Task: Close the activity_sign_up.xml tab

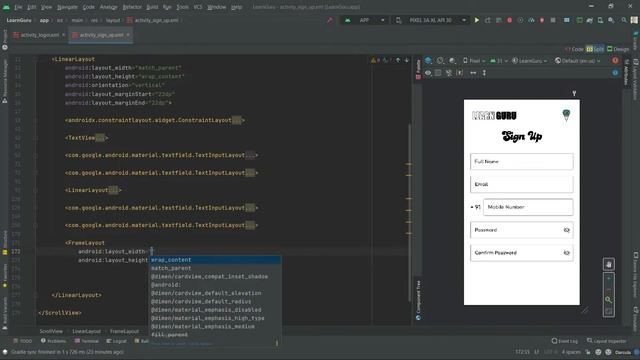Action: (128, 35)
